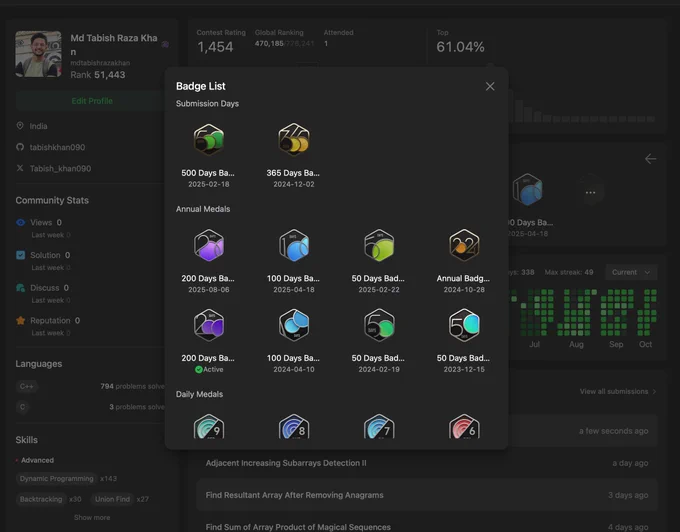Select daily medal numbered 9
This screenshot has height=532, width=680.
tap(209, 426)
